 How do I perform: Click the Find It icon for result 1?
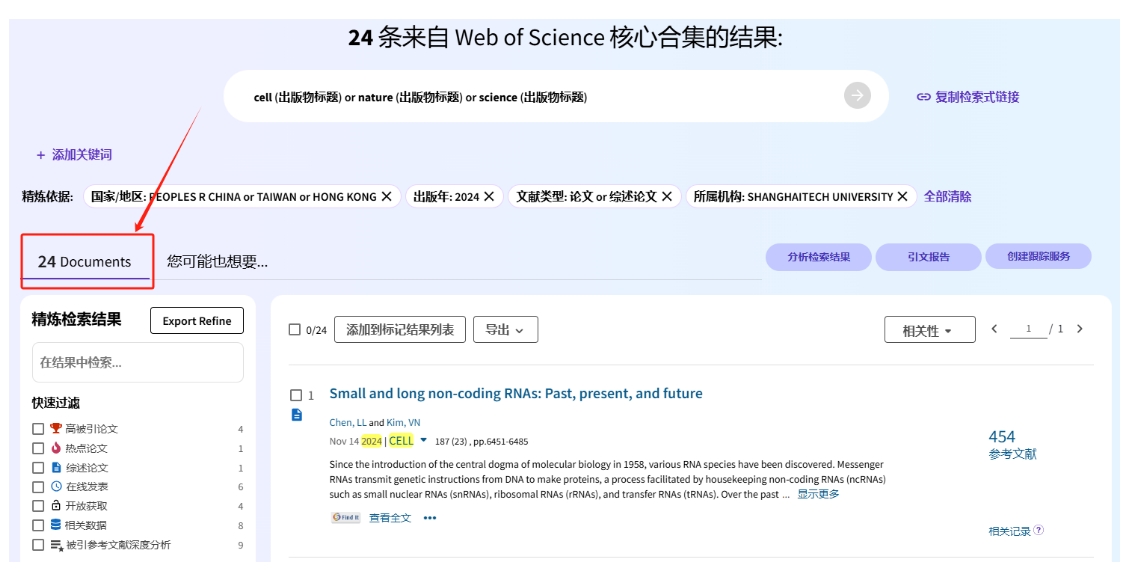[x=346, y=517]
